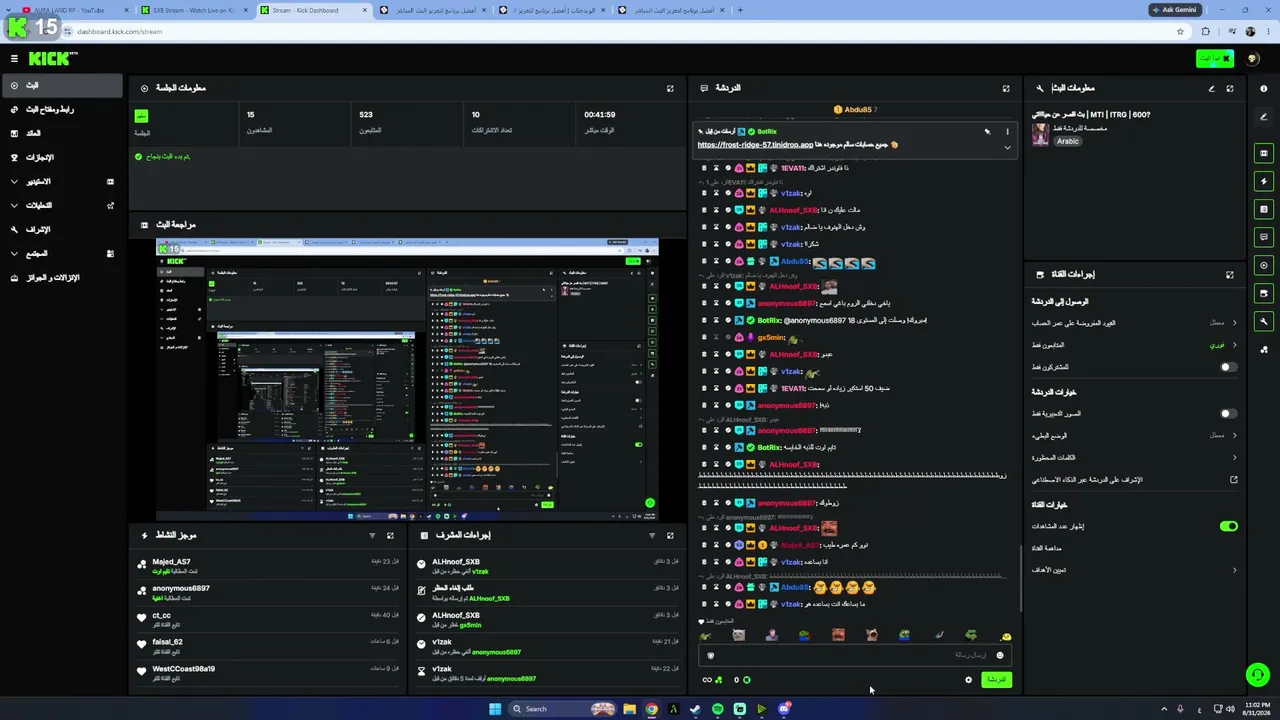1280x720 pixels.
Task: Unpin the pinned BotRix message
Action: 987,131
